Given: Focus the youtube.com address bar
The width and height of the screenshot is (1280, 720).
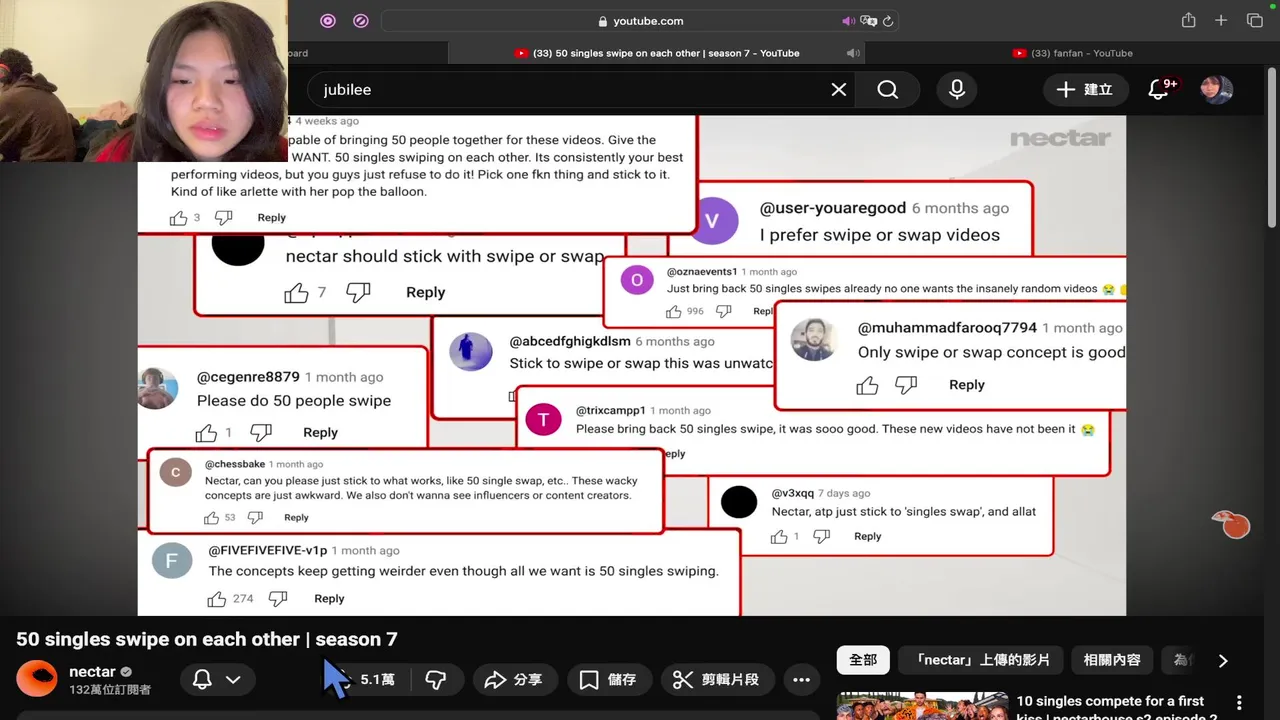Looking at the screenshot, I should (640, 21).
